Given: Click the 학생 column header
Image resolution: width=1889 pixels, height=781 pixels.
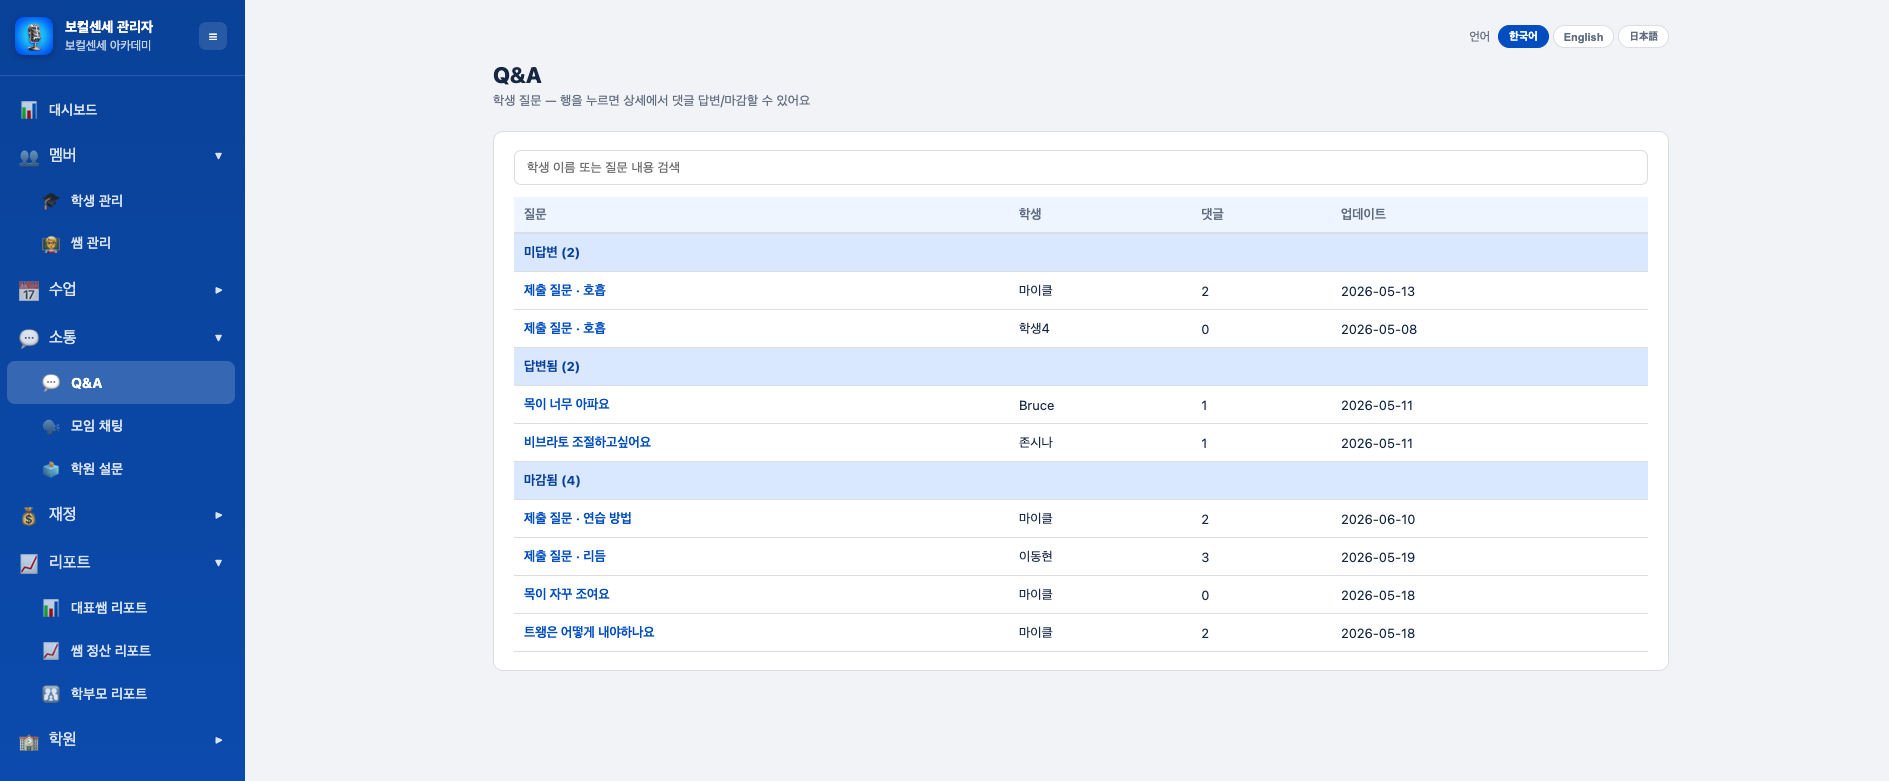Looking at the screenshot, I should tap(1030, 214).
